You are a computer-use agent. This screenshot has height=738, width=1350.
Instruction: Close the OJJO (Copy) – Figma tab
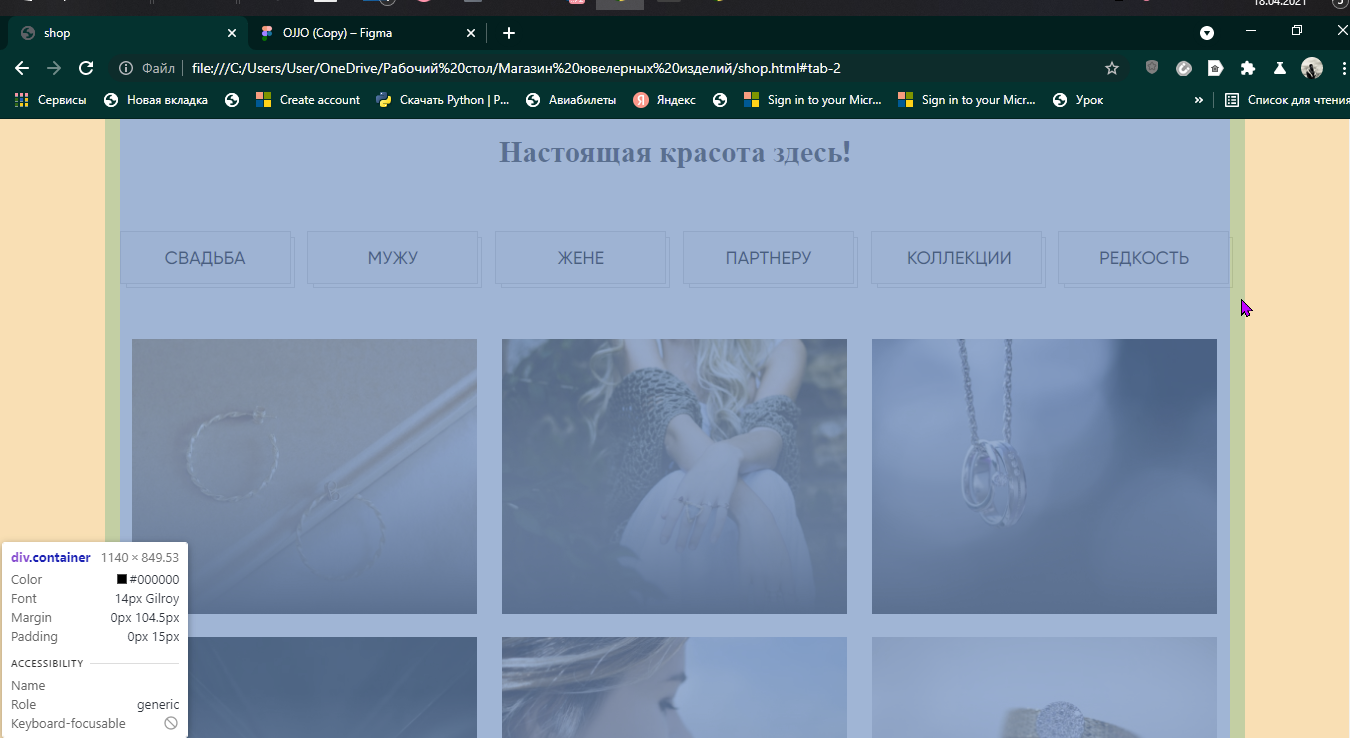click(x=471, y=33)
